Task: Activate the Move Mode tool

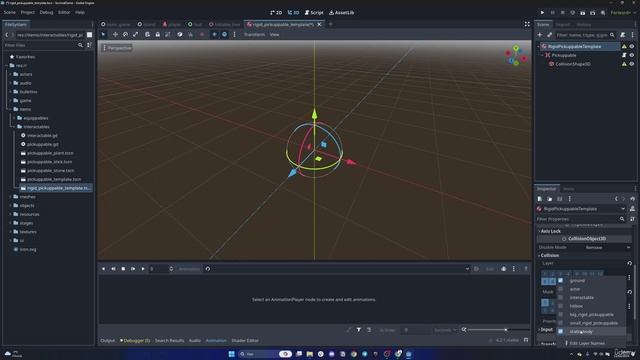Action: pos(115,35)
